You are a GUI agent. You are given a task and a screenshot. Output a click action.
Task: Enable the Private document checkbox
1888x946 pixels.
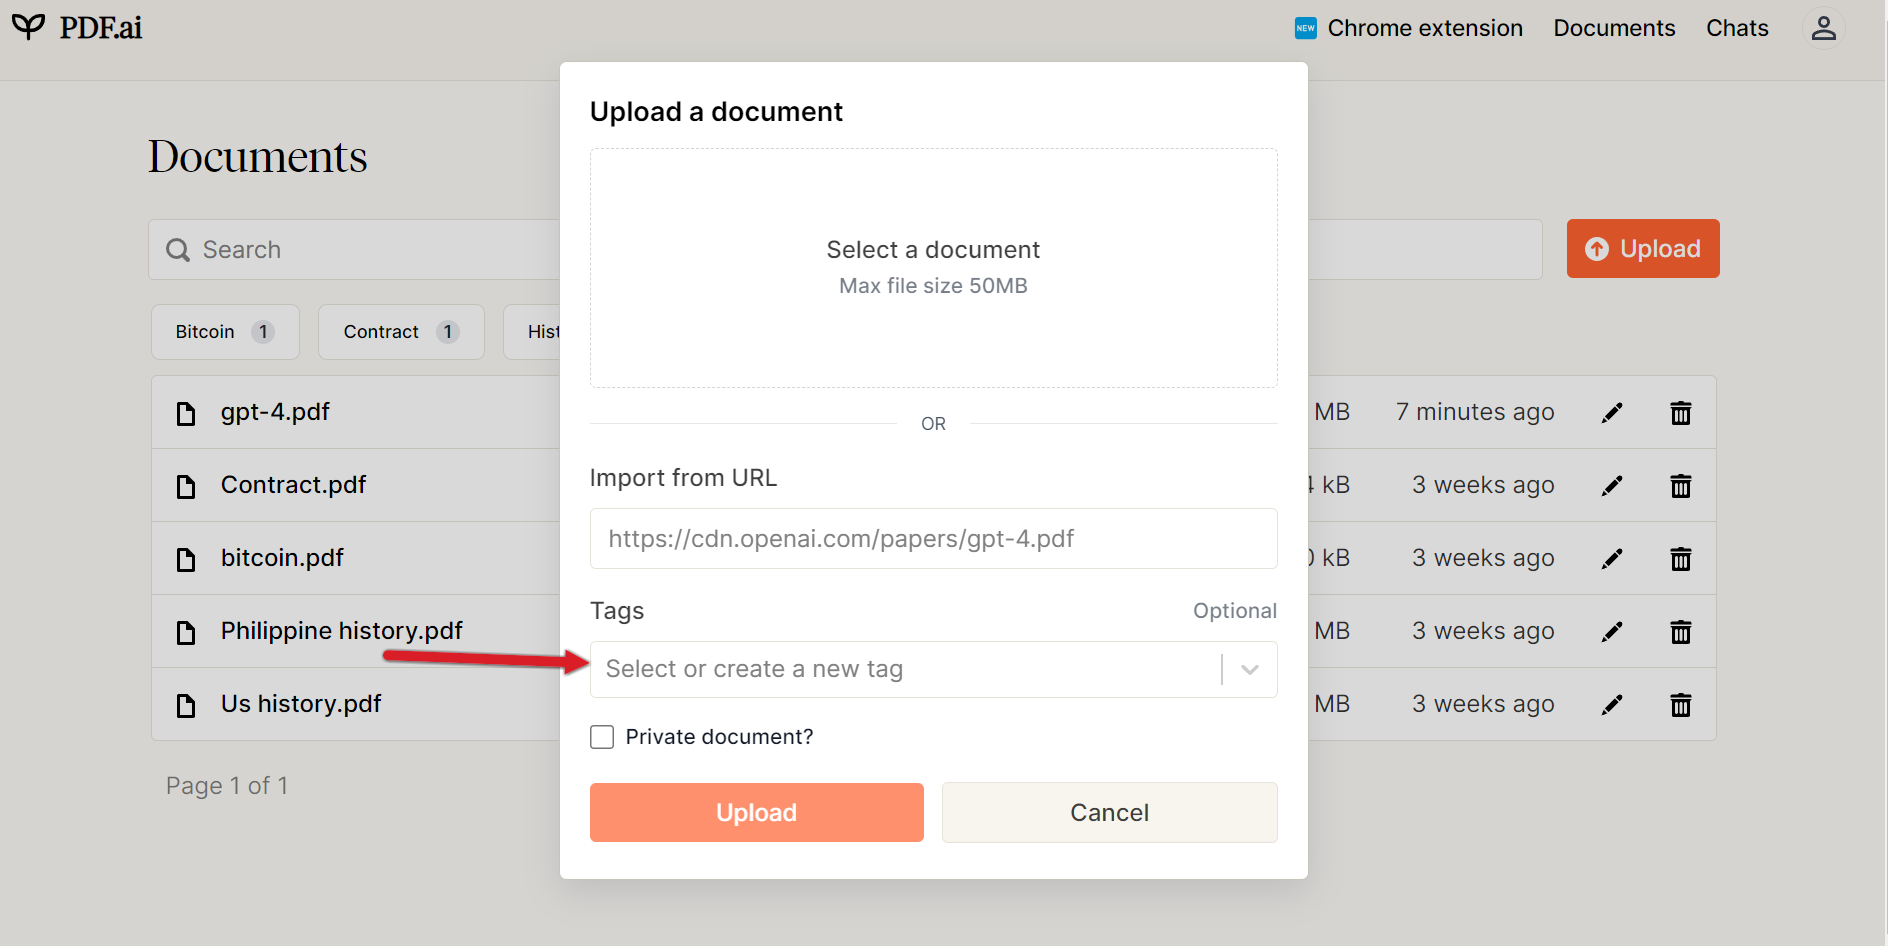coord(602,737)
